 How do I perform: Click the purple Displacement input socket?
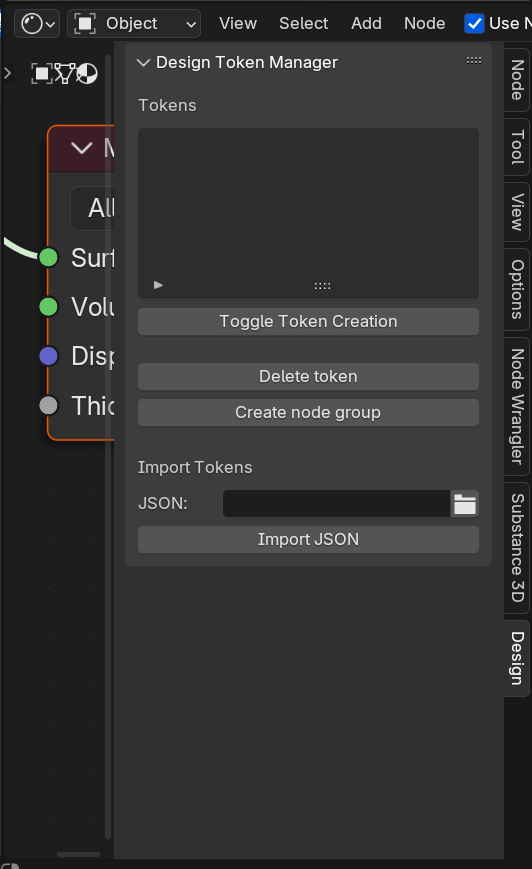(49, 356)
